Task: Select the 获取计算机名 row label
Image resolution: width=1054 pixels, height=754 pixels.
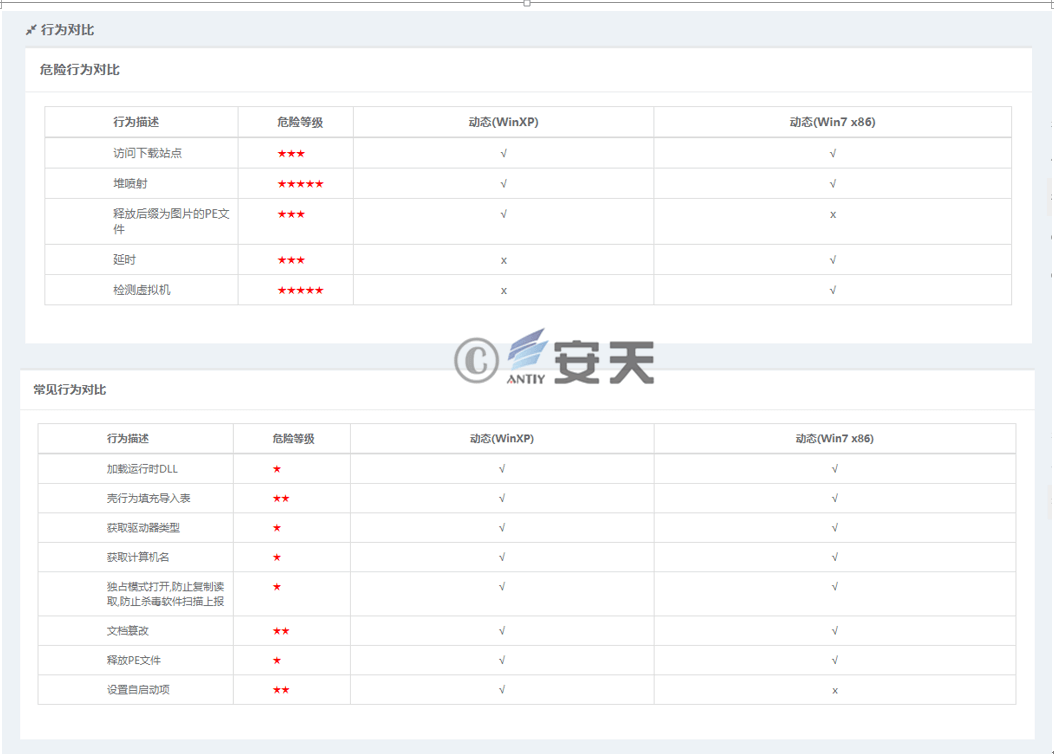Action: pyautogui.click(x=138, y=557)
